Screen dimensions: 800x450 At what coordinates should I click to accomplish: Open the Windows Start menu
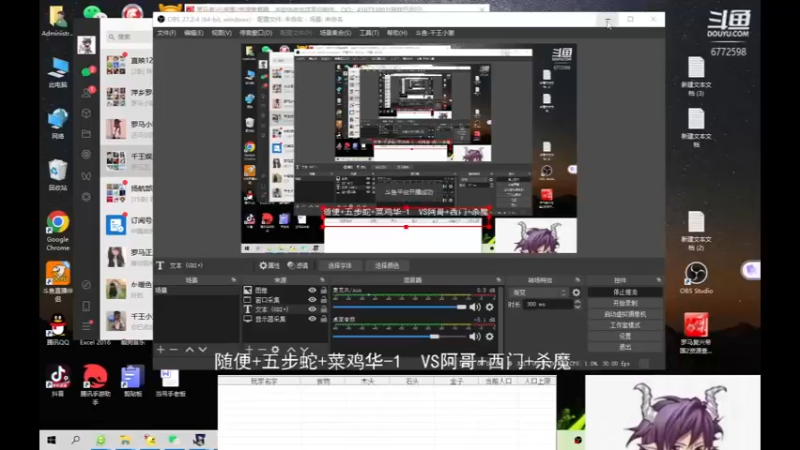click(51, 440)
